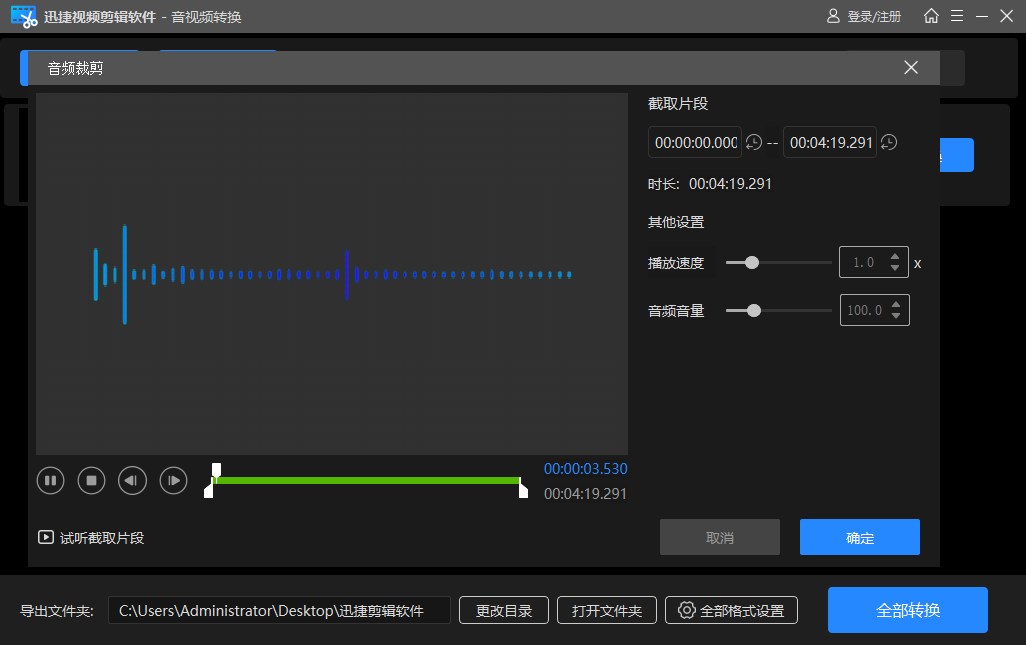Select the fast-forward playback icon
Image resolution: width=1026 pixels, height=645 pixels.
click(173, 480)
